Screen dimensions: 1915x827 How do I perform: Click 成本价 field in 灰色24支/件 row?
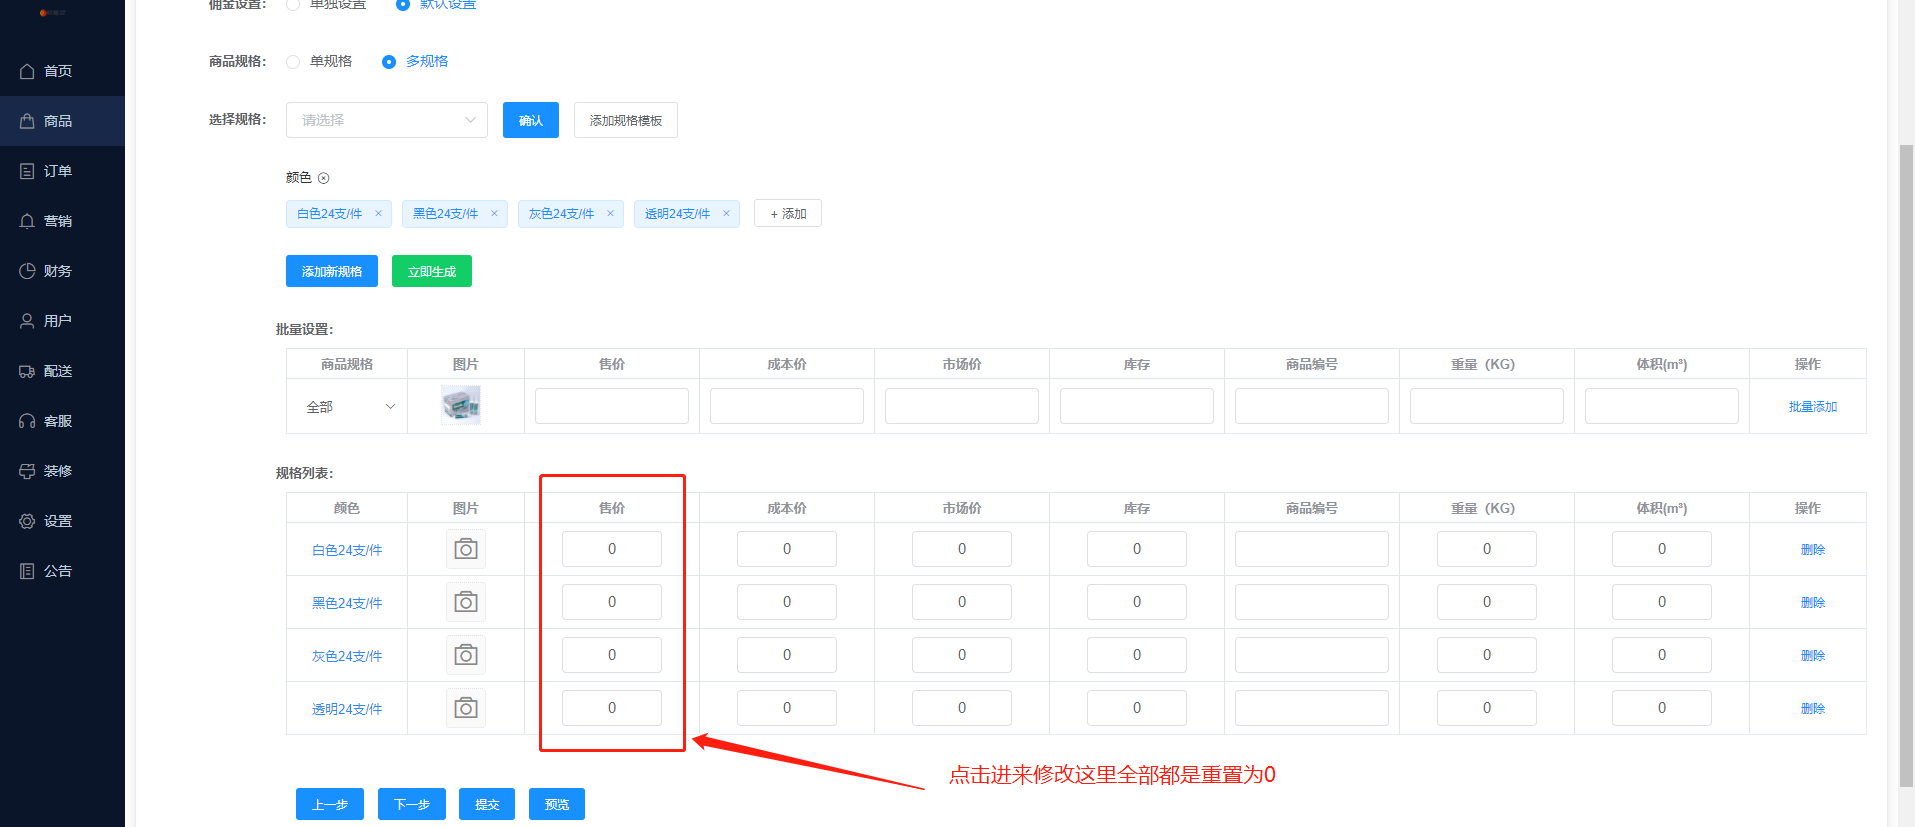click(x=787, y=655)
